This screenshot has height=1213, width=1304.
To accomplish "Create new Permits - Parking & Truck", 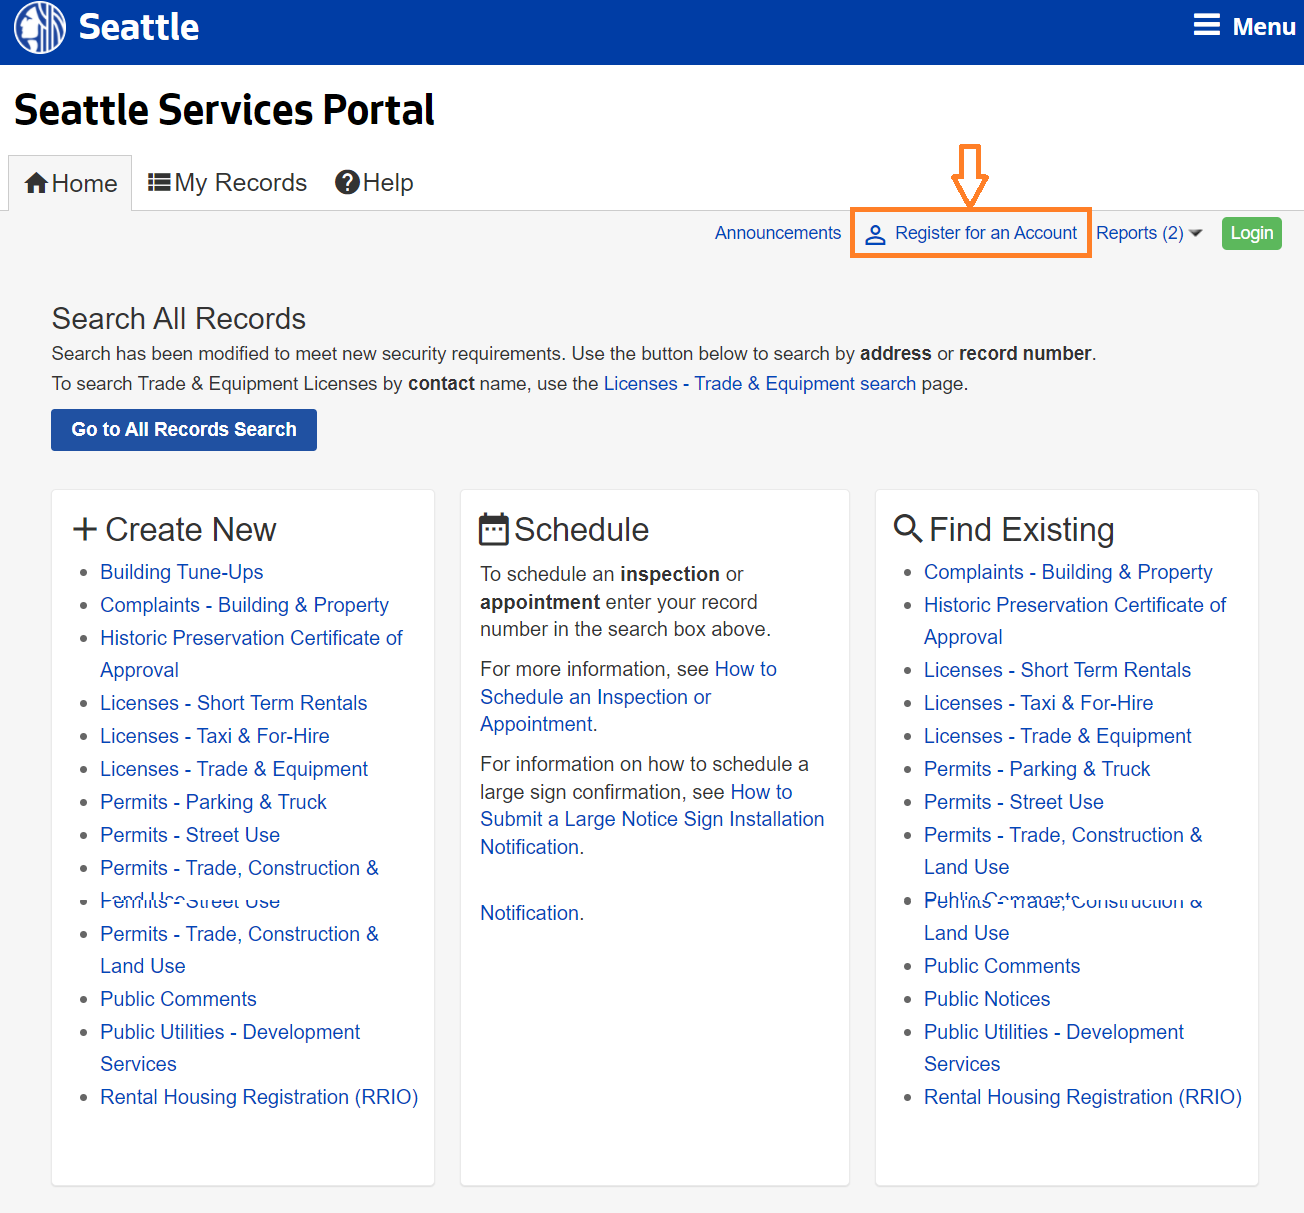I will click(x=213, y=802).
